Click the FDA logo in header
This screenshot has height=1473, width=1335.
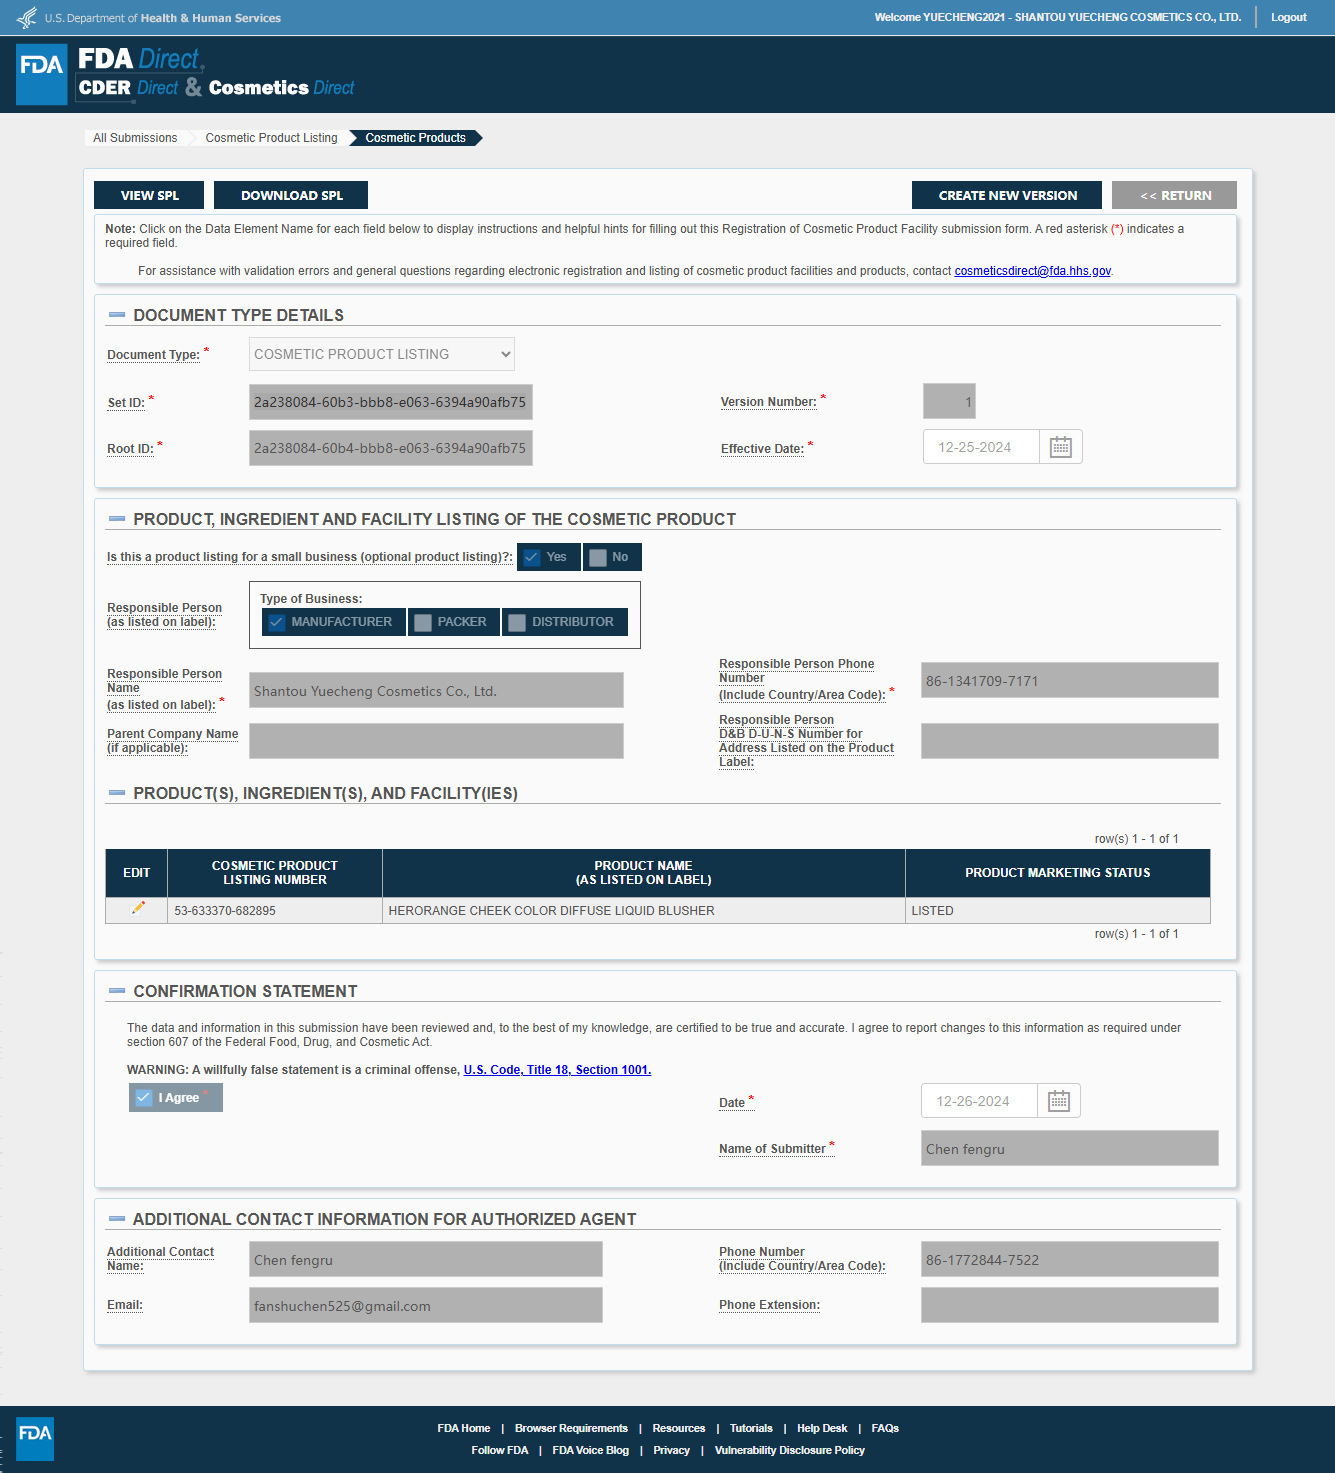pos(42,74)
